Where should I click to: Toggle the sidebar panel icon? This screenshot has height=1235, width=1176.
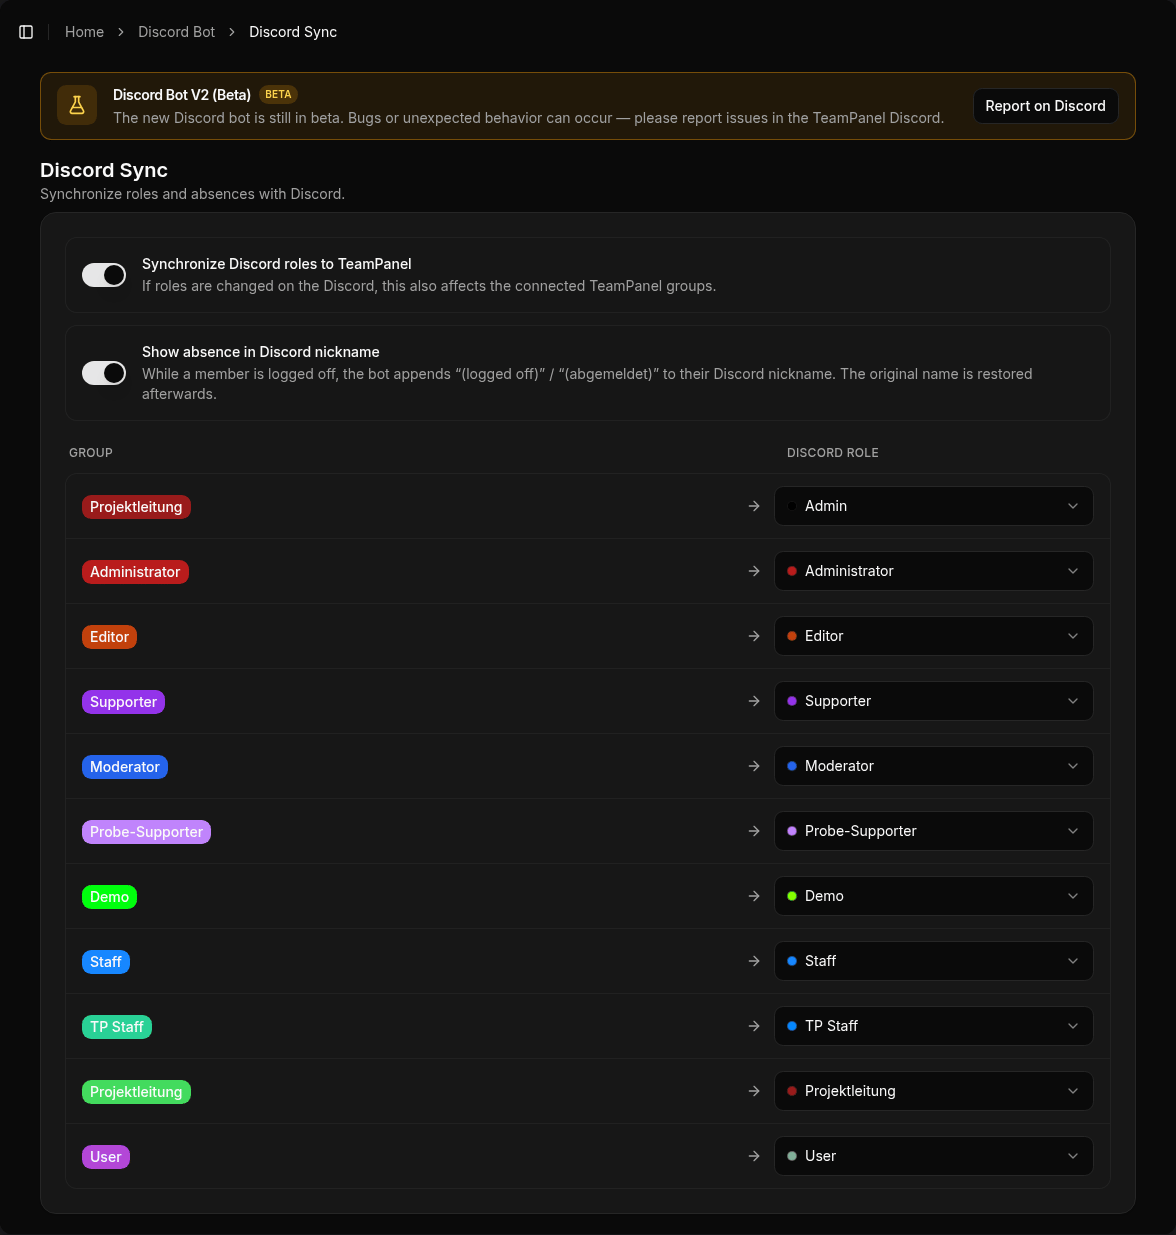tap(26, 32)
